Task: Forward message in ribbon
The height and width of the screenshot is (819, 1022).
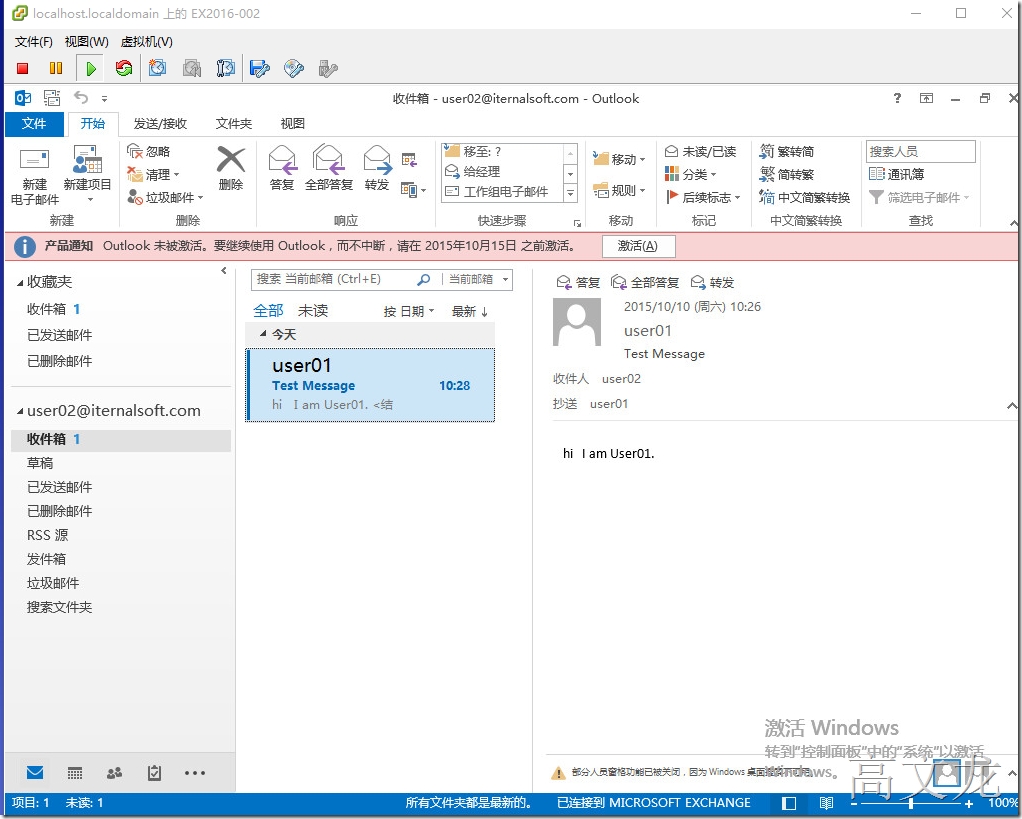Action: (377, 168)
